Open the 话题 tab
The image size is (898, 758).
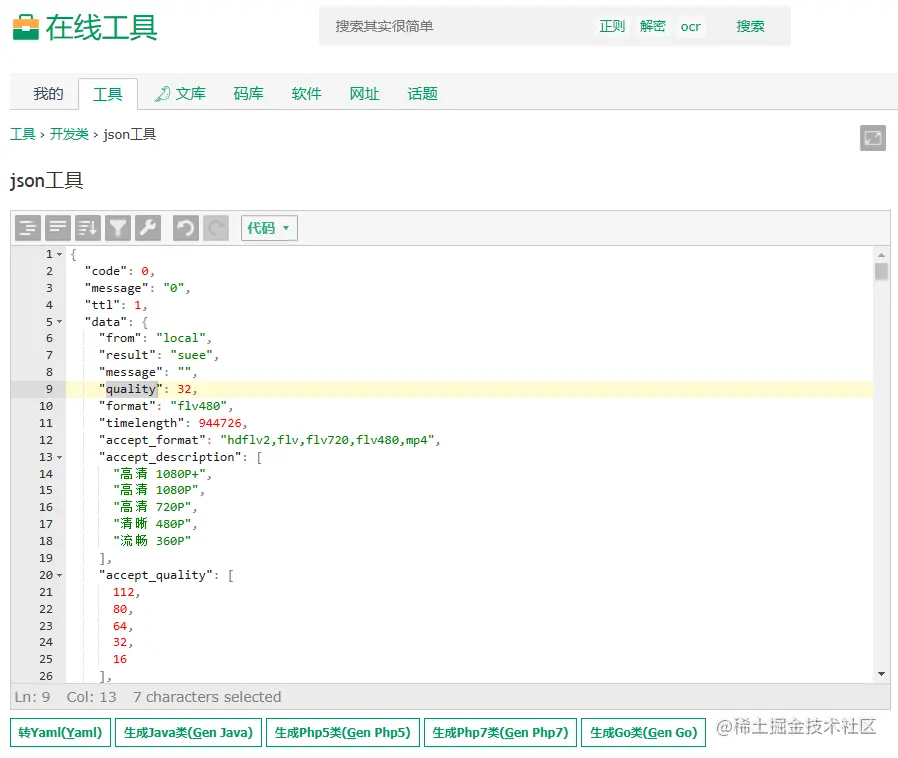(x=423, y=94)
